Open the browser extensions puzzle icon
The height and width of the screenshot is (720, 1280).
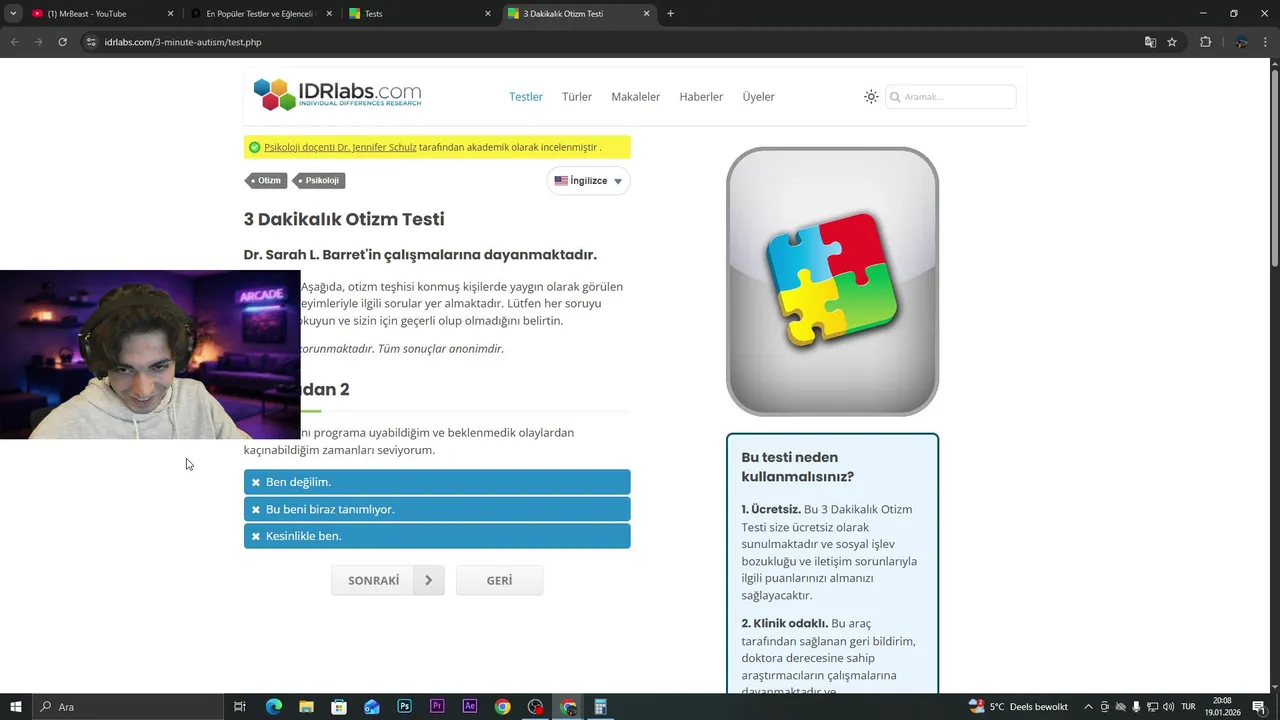(x=1205, y=42)
